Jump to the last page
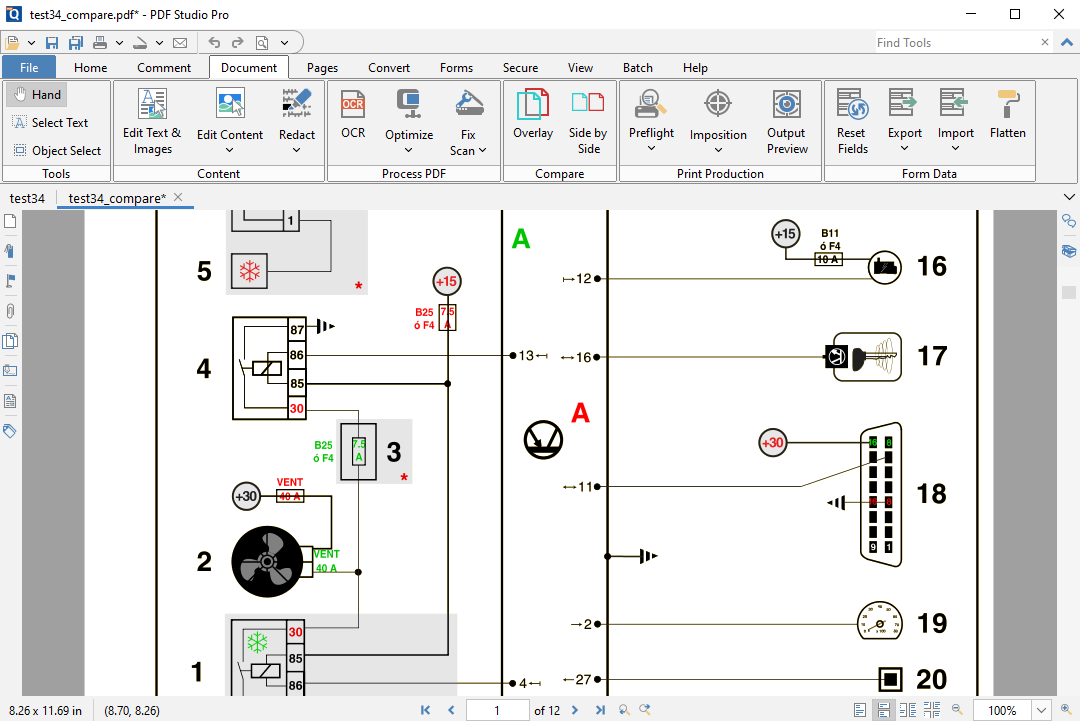The image size is (1080, 721). pos(600,710)
